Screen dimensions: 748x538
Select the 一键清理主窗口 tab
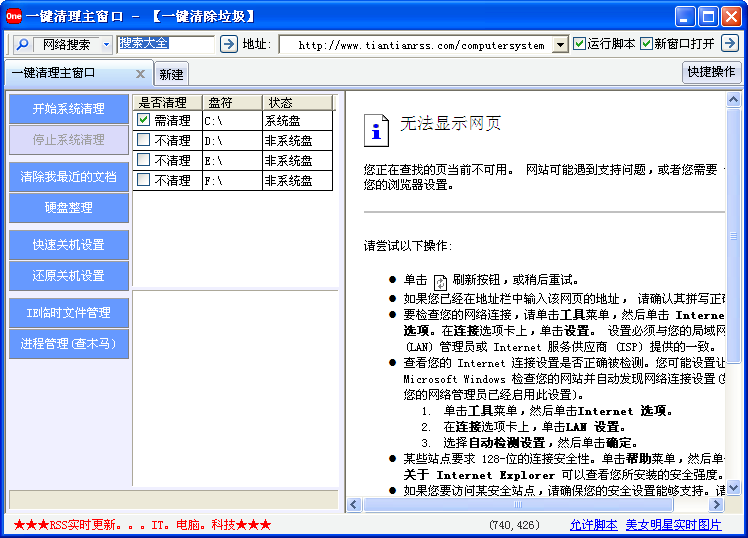click(68, 73)
